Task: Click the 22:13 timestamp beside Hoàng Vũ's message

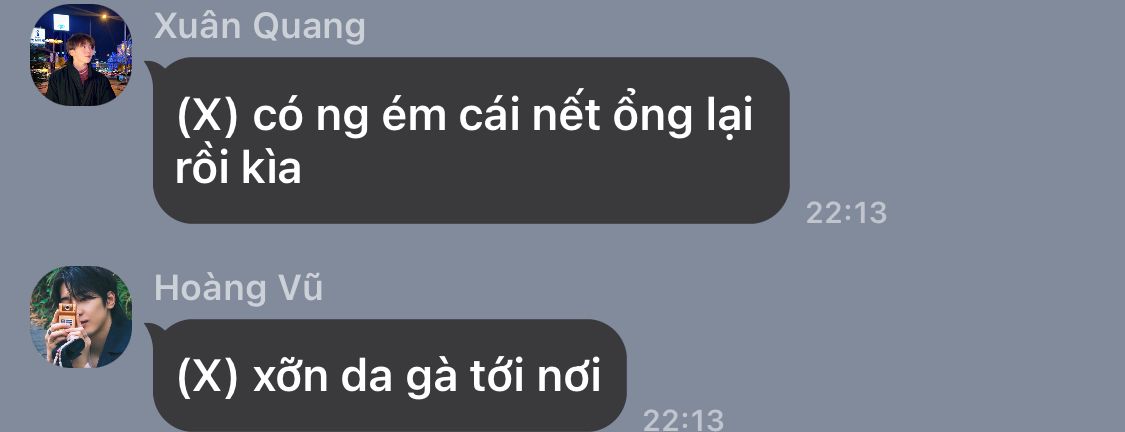Action: pyautogui.click(x=683, y=420)
